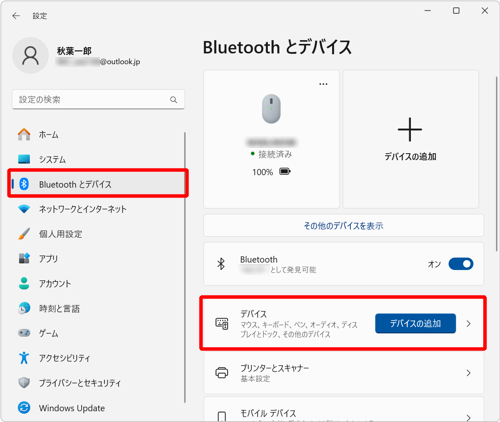This screenshot has height=422, width=500.
Task: Click the search magnifier icon
Action: coord(174,100)
